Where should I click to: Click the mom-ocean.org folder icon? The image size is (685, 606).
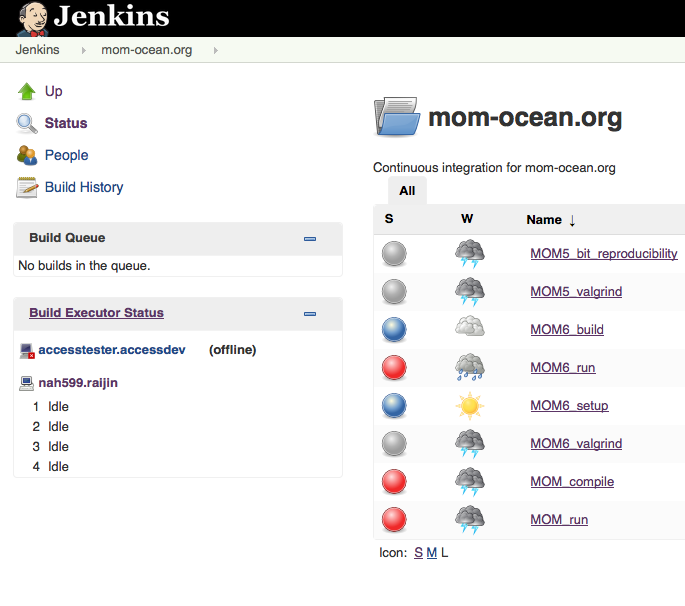pos(397,117)
